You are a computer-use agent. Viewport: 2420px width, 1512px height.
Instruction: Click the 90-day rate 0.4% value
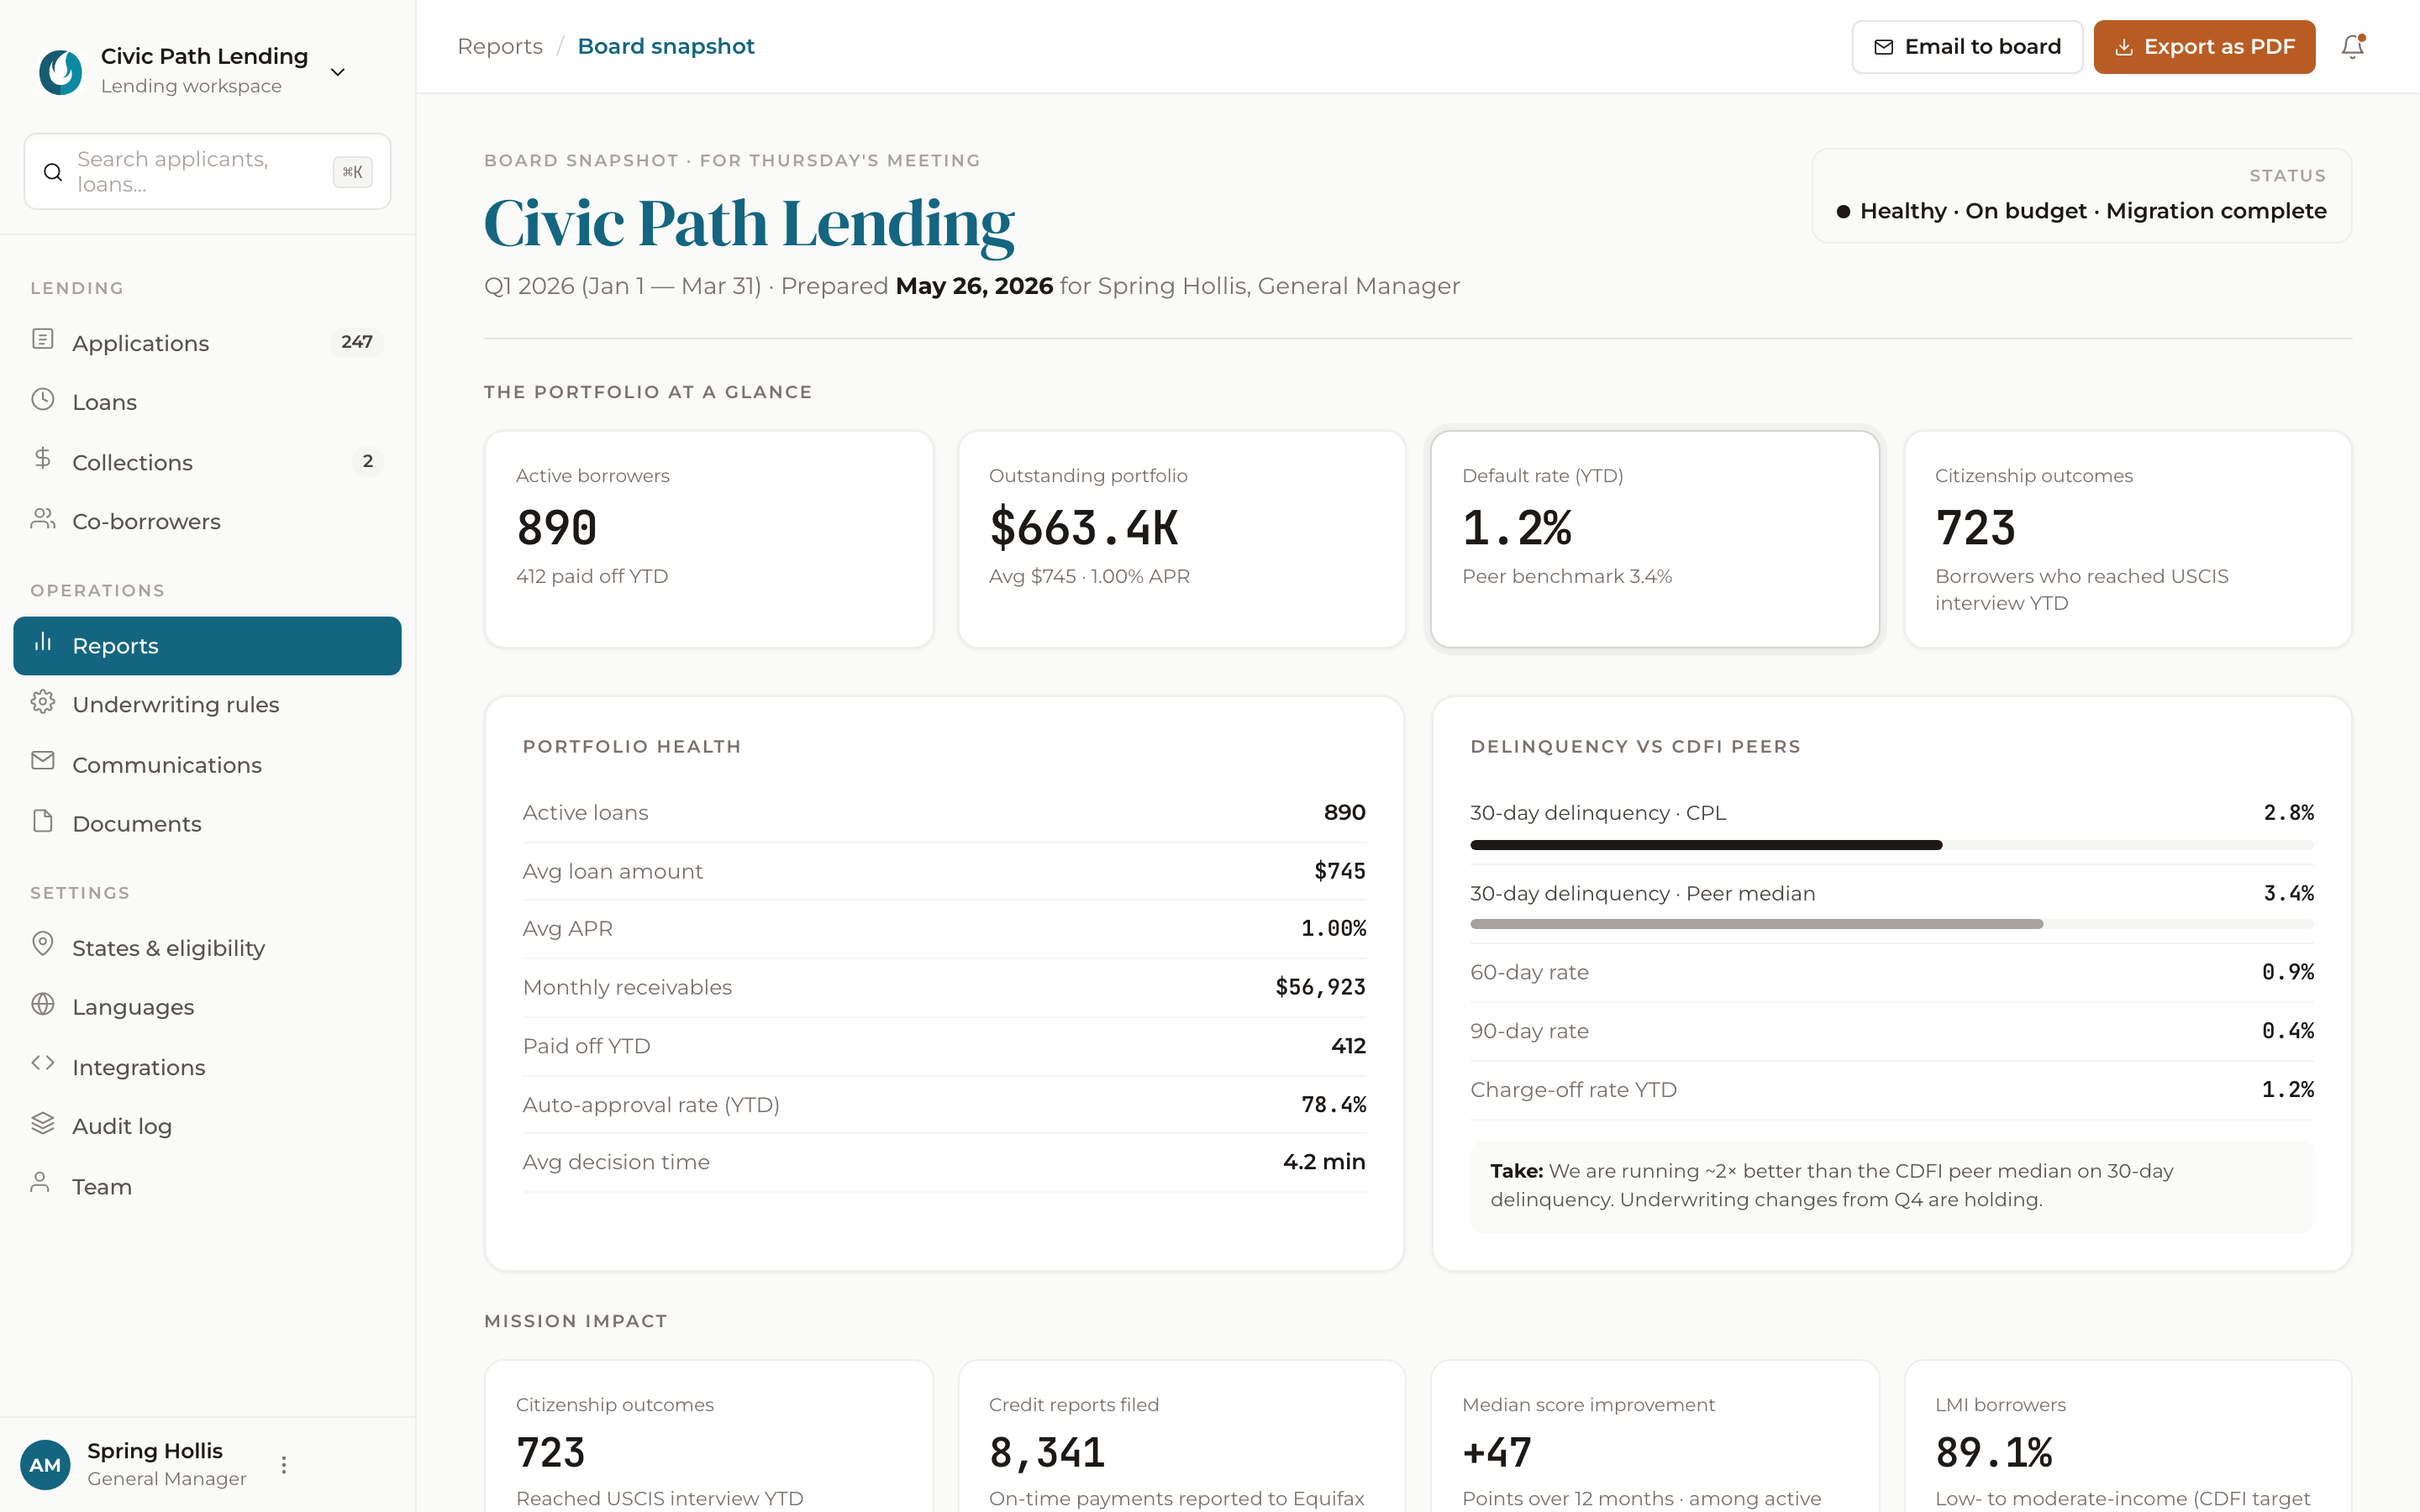[2288, 1031]
